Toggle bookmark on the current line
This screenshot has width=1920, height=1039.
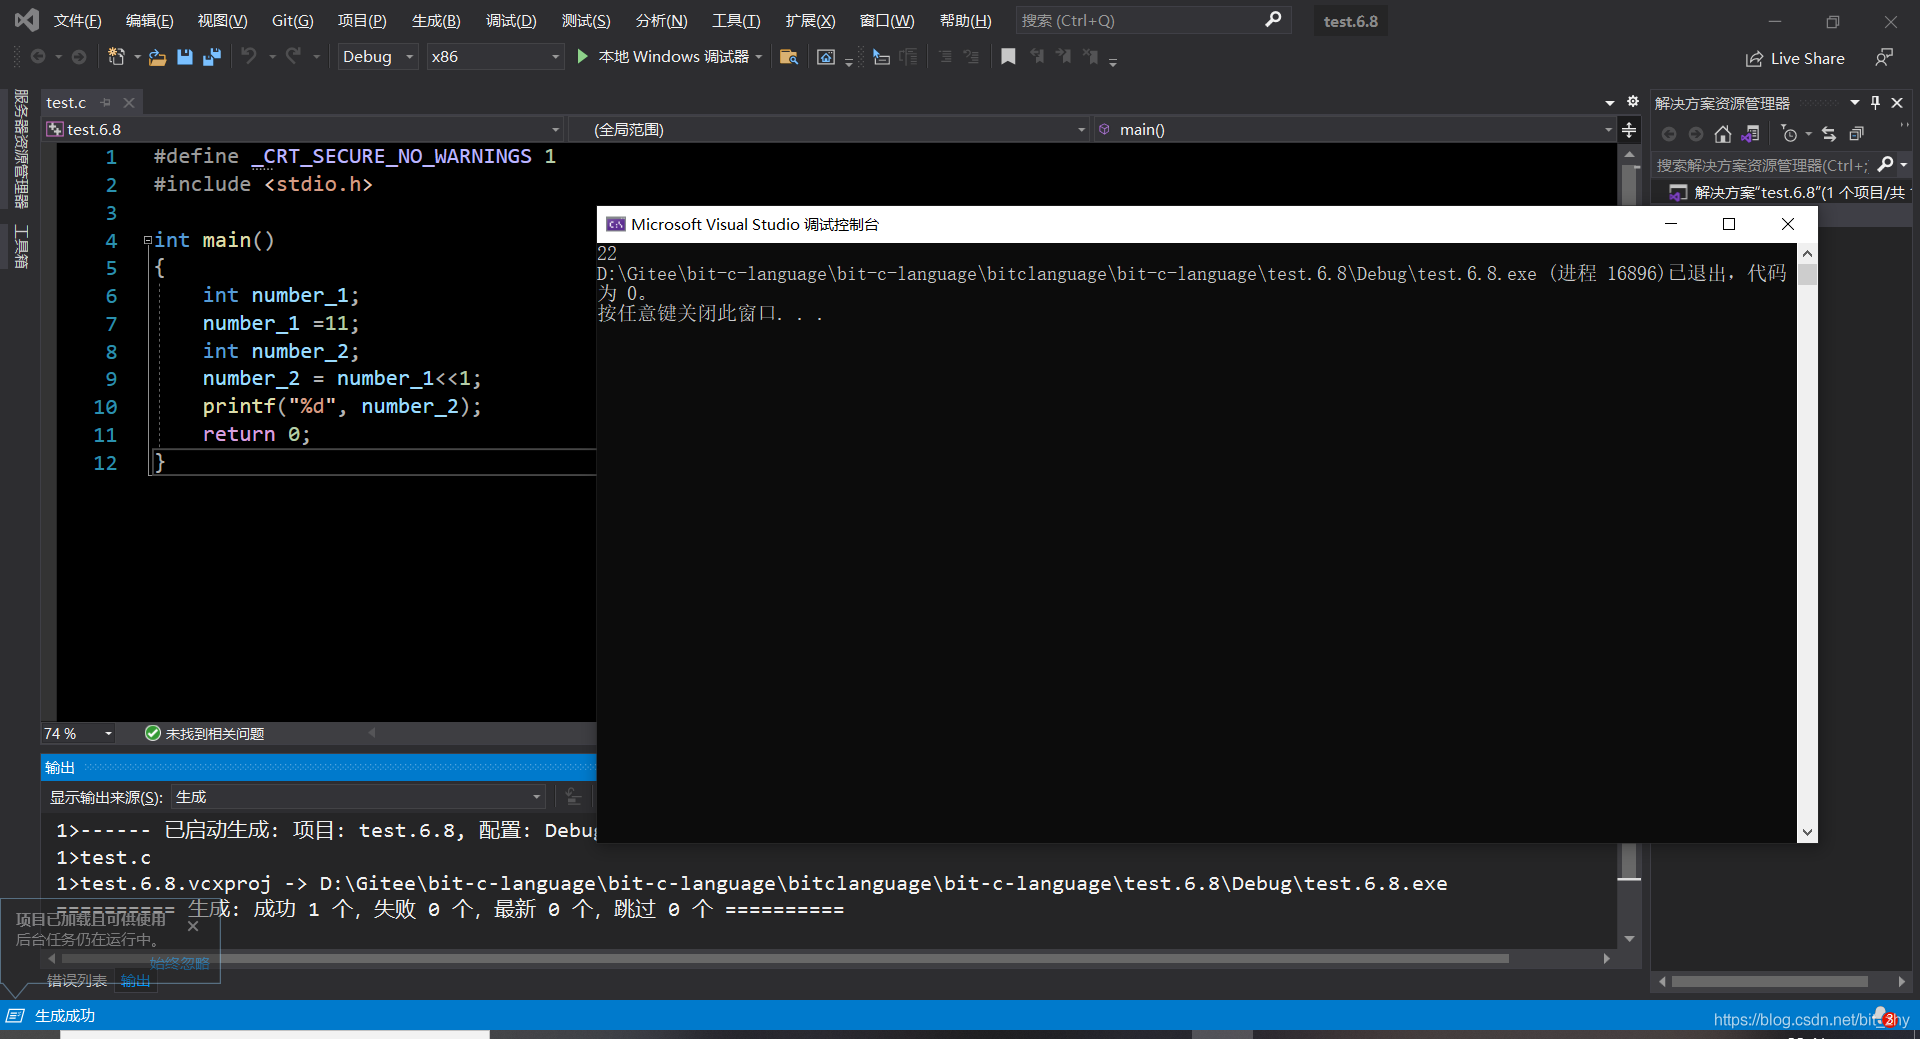pyautogui.click(x=1008, y=57)
